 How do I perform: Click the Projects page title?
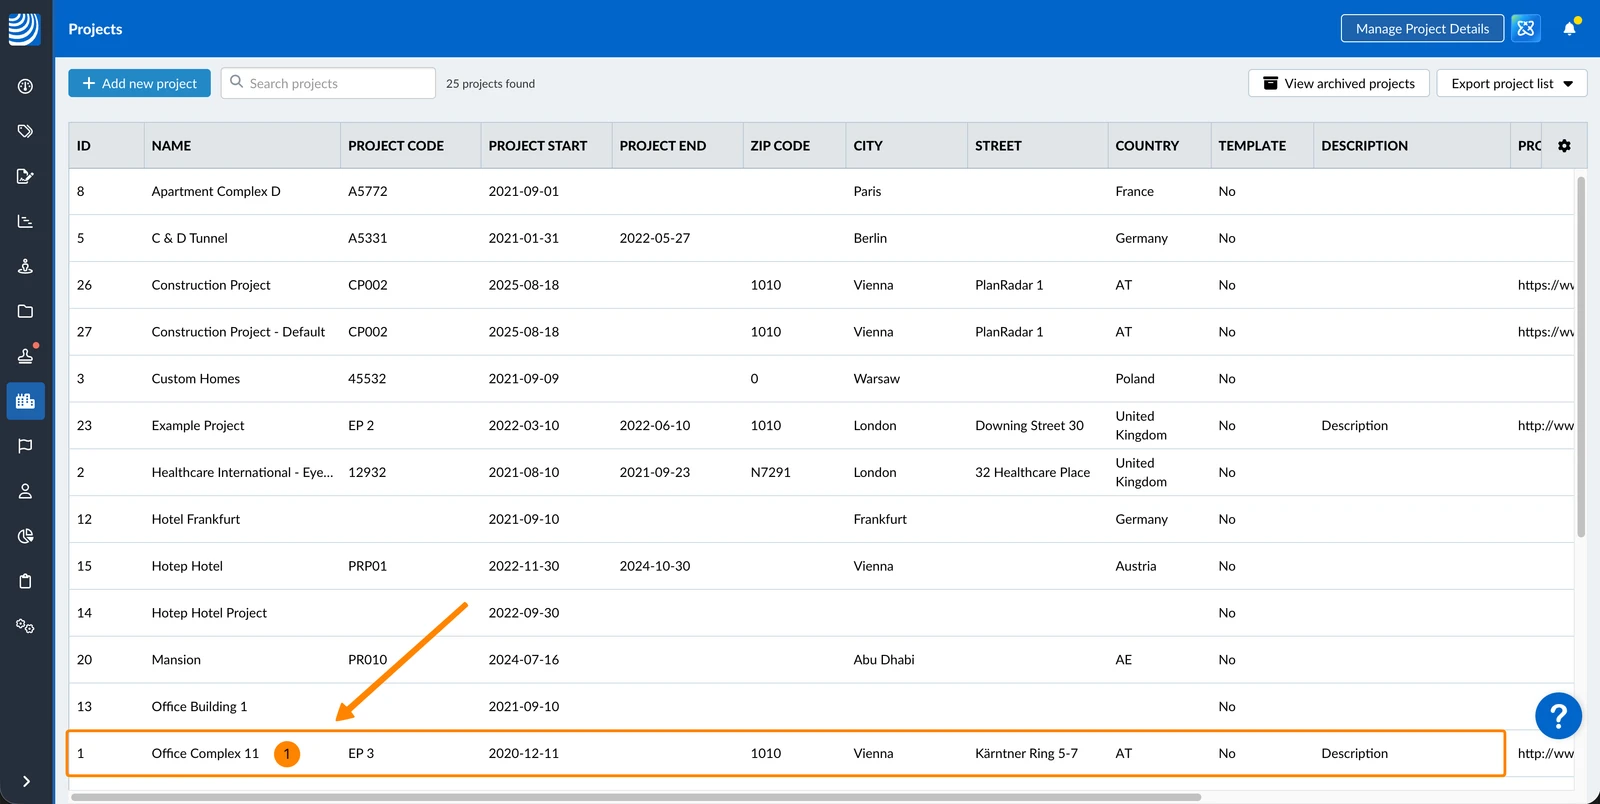(x=95, y=29)
